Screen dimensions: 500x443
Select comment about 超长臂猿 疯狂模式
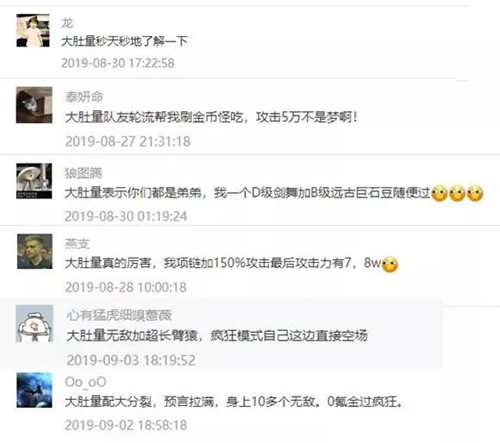[x=217, y=336]
